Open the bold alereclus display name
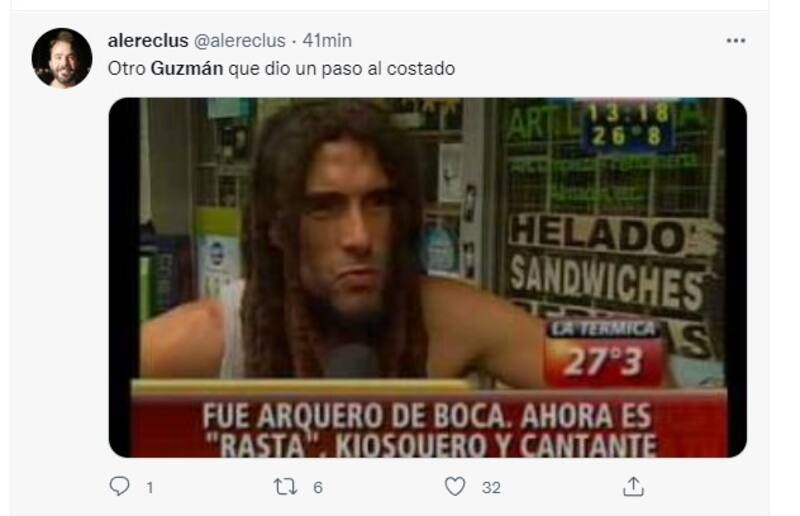Image resolution: width=800 pixels, height=516 pixels. pyautogui.click(x=148, y=40)
